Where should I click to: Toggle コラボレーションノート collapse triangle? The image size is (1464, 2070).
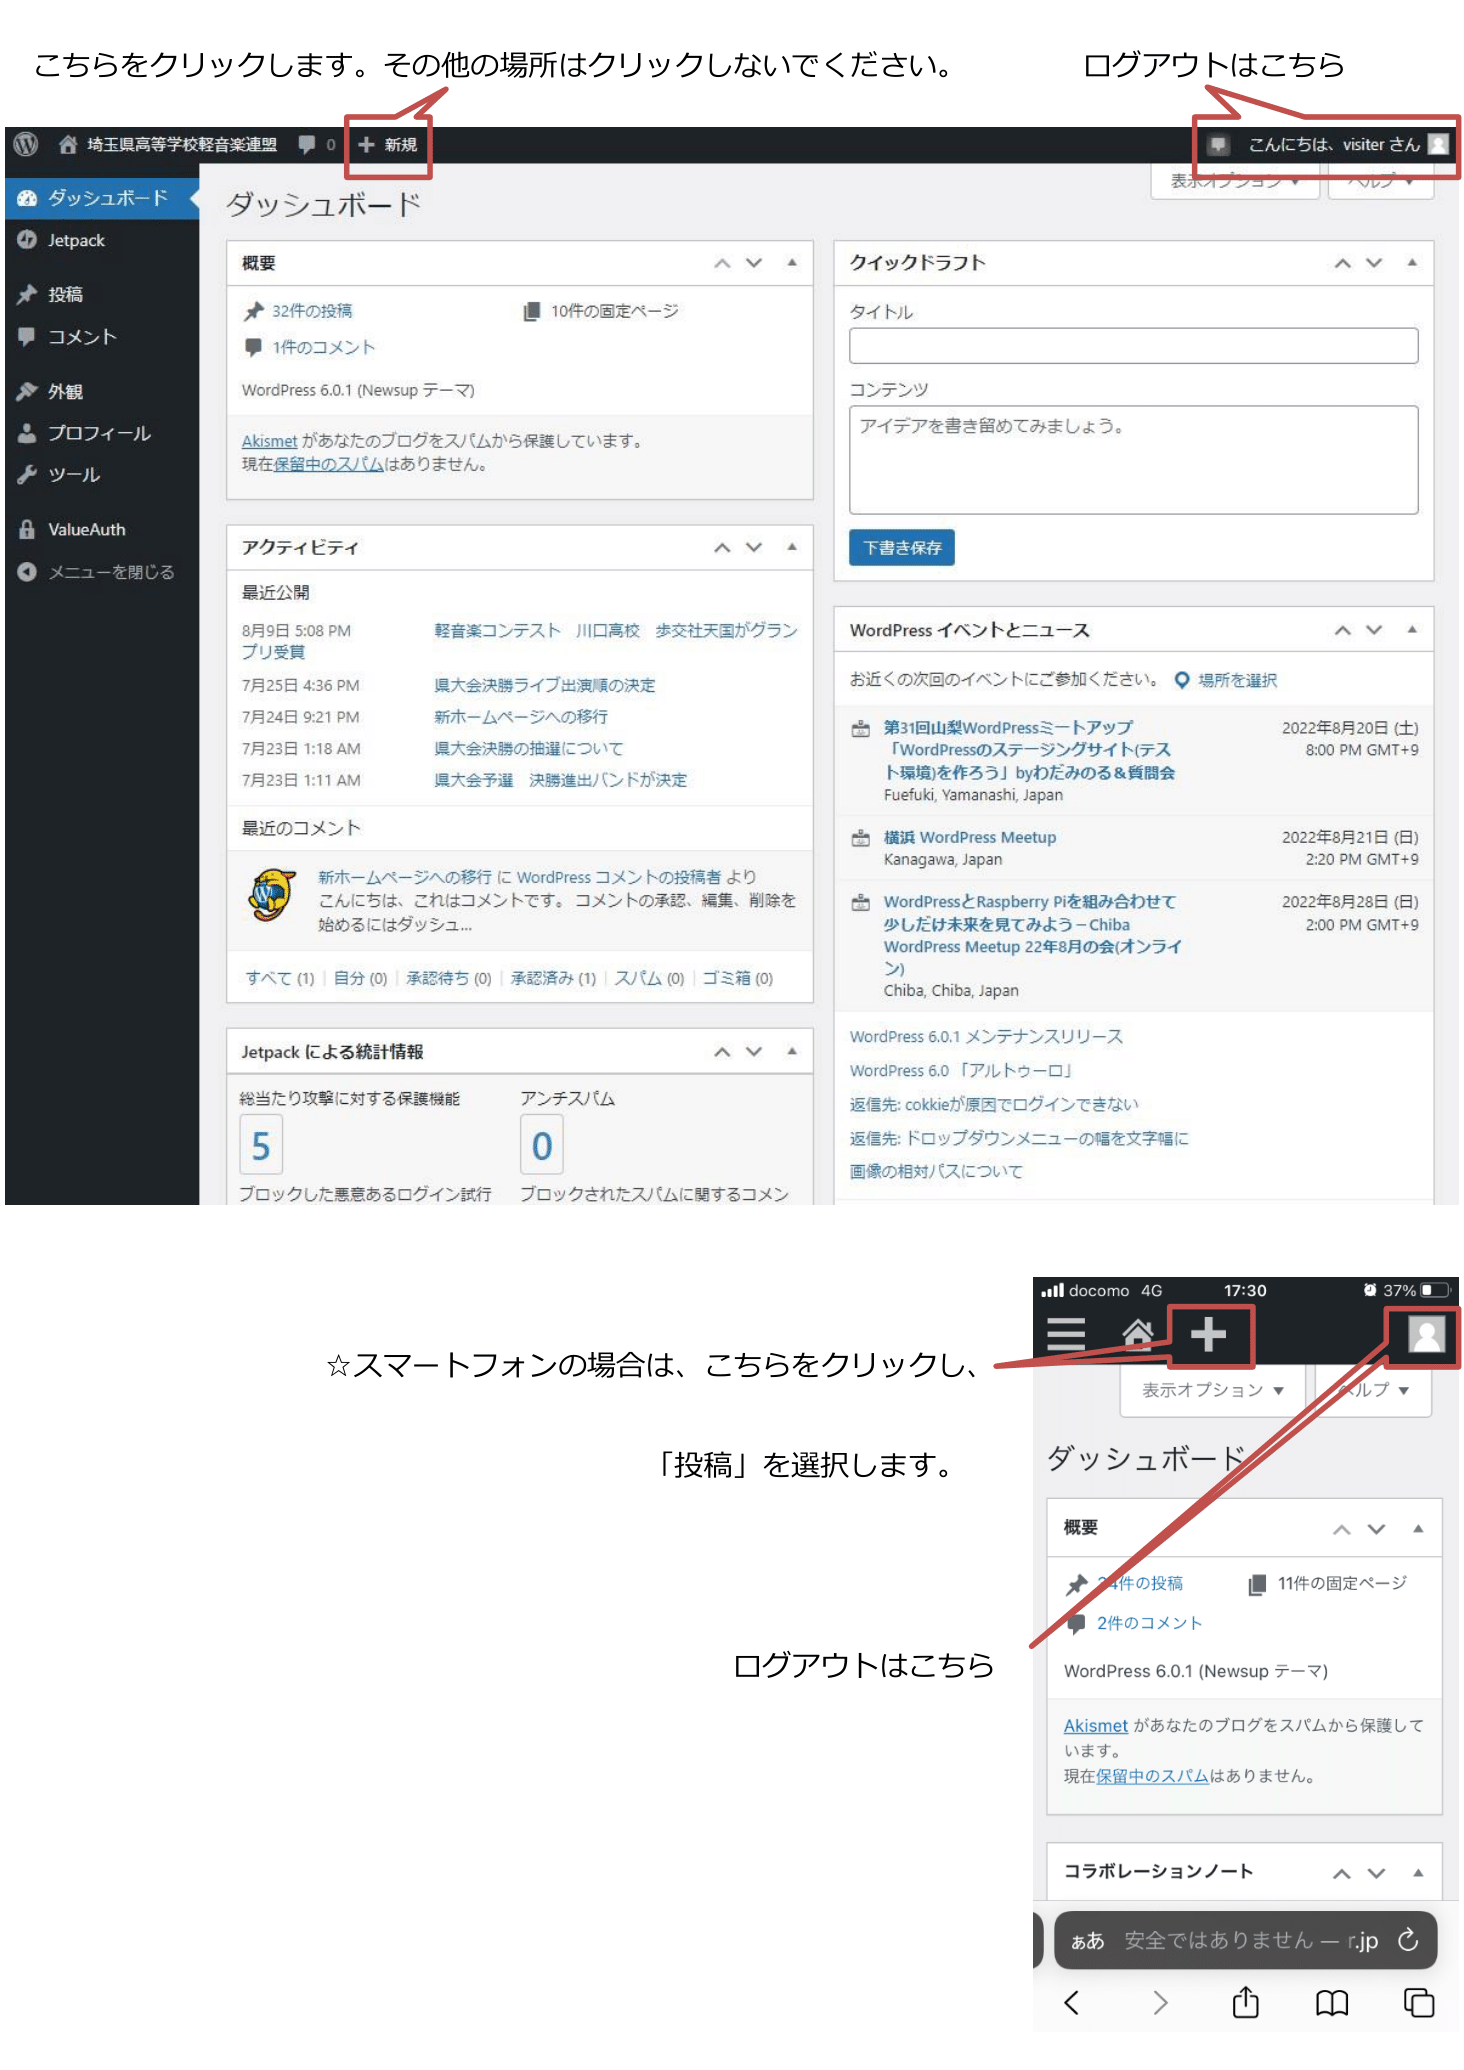click(1418, 1872)
